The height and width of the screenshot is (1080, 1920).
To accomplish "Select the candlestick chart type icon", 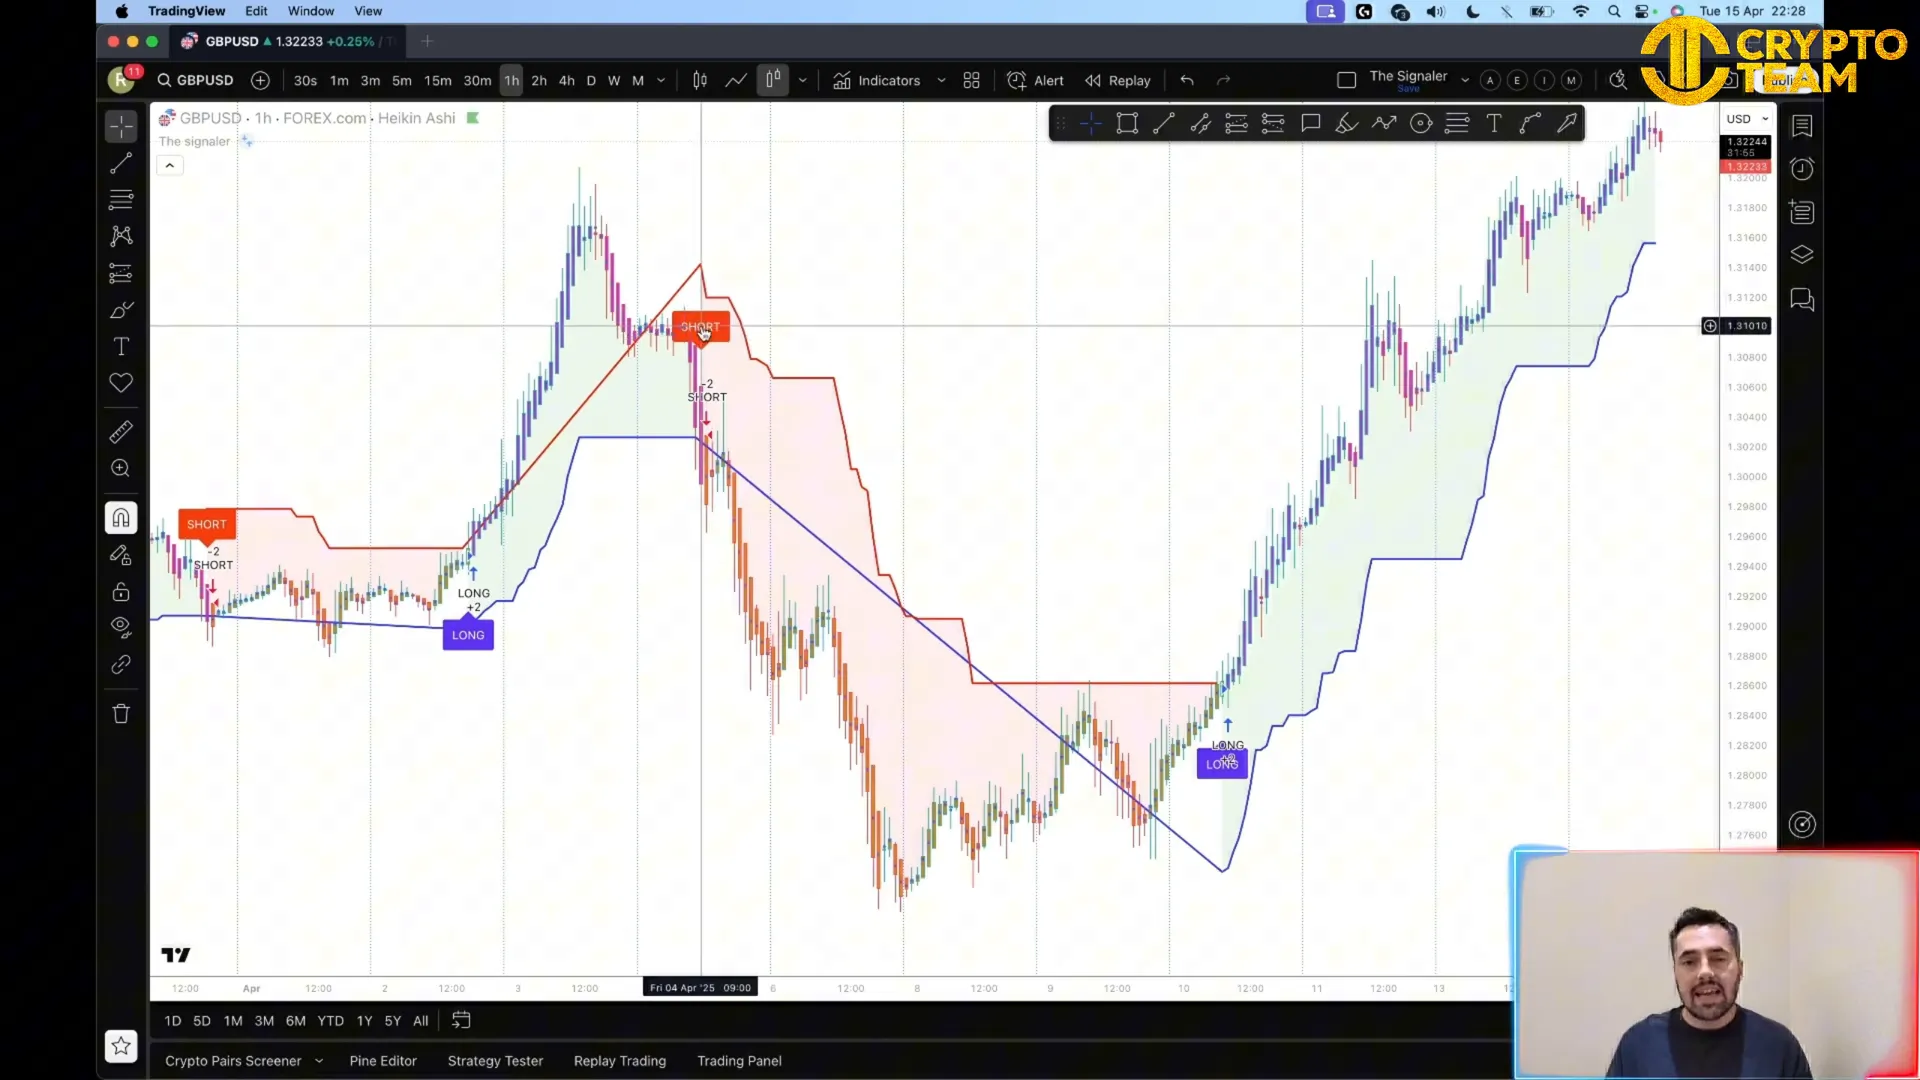I will tap(700, 80).
